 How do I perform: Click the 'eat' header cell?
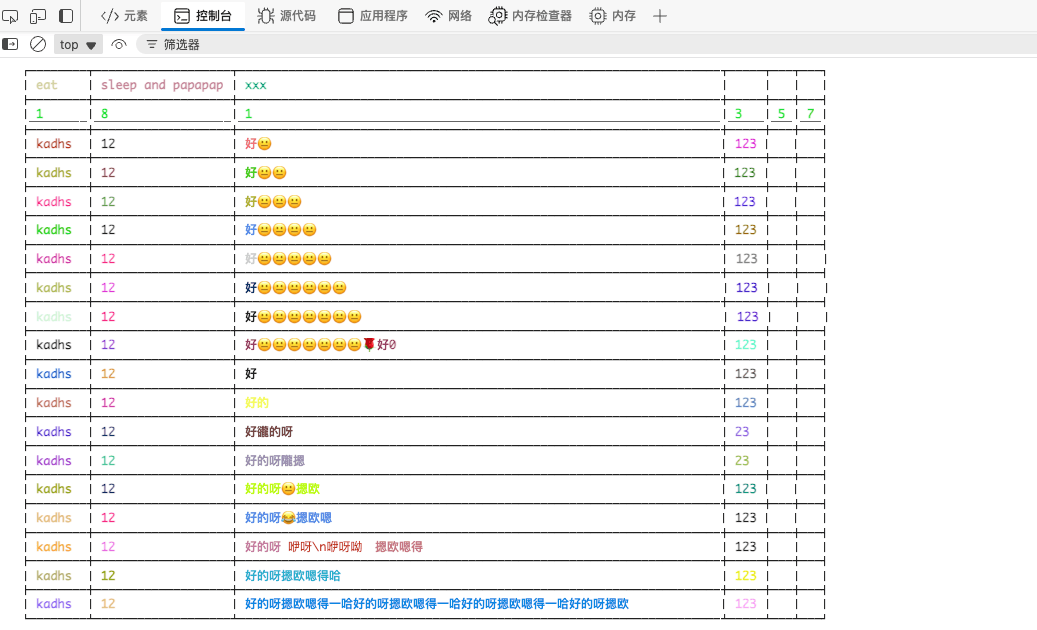[x=46, y=85]
